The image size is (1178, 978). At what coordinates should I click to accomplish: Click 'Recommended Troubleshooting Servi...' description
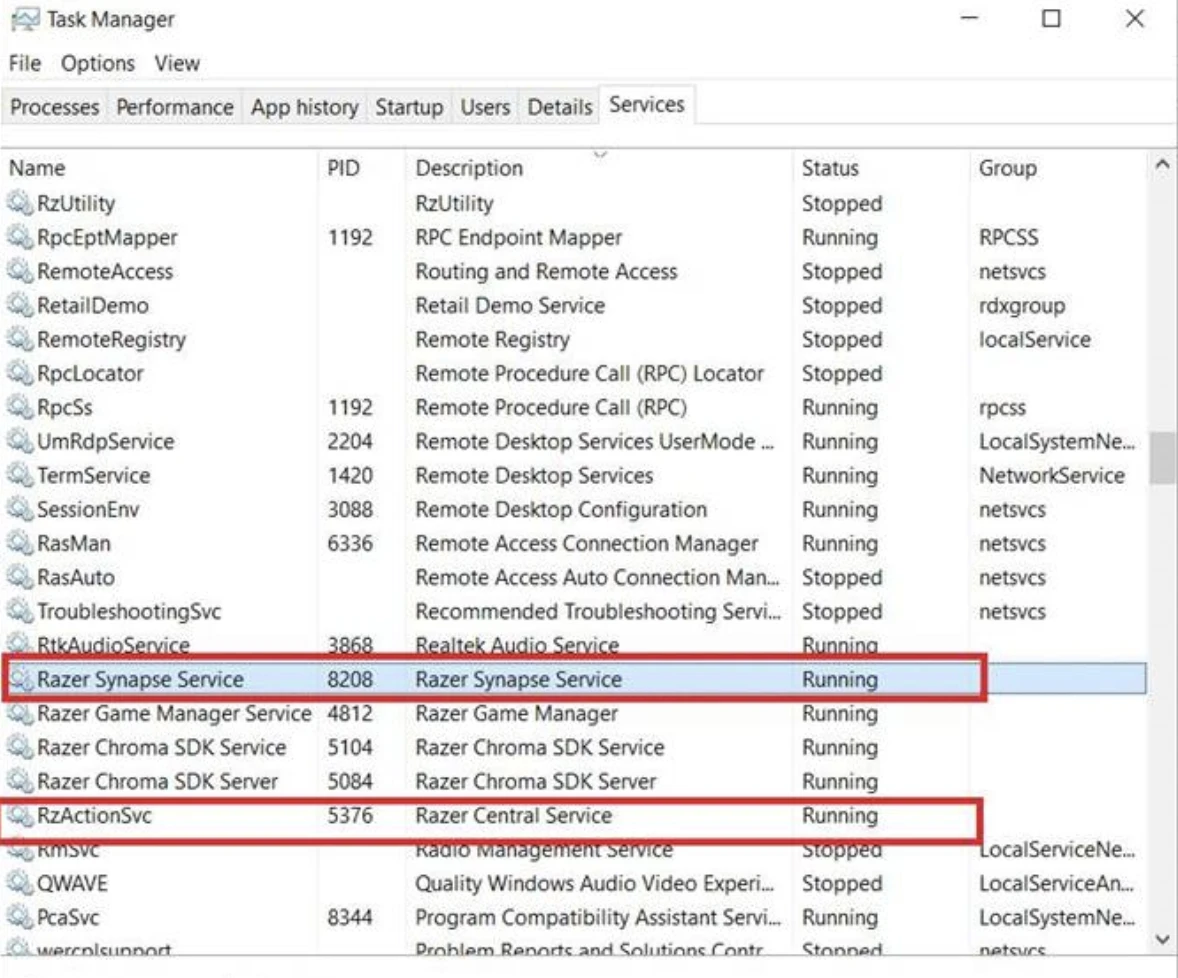coord(598,611)
